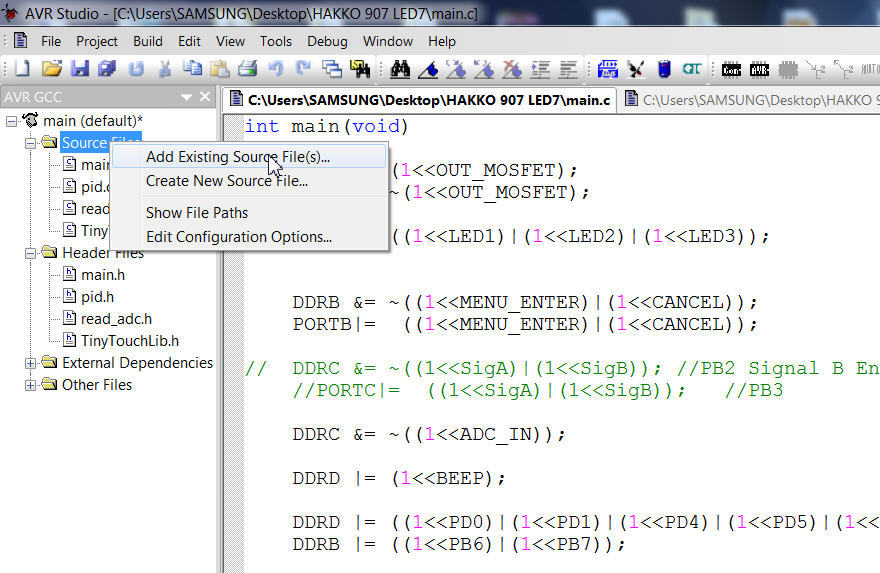This screenshot has width=880, height=573.
Task: Select read_adc.h in the tree
Action: pos(116,319)
